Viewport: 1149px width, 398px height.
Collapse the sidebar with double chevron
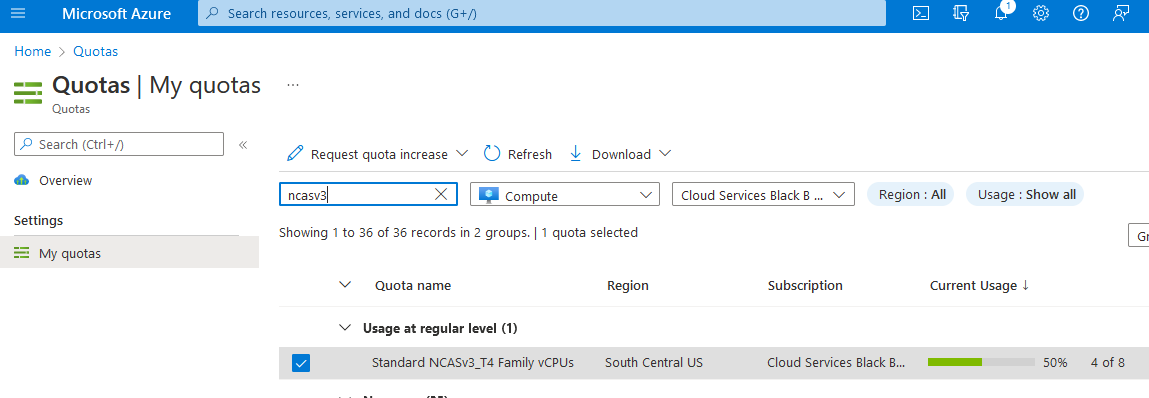click(243, 144)
